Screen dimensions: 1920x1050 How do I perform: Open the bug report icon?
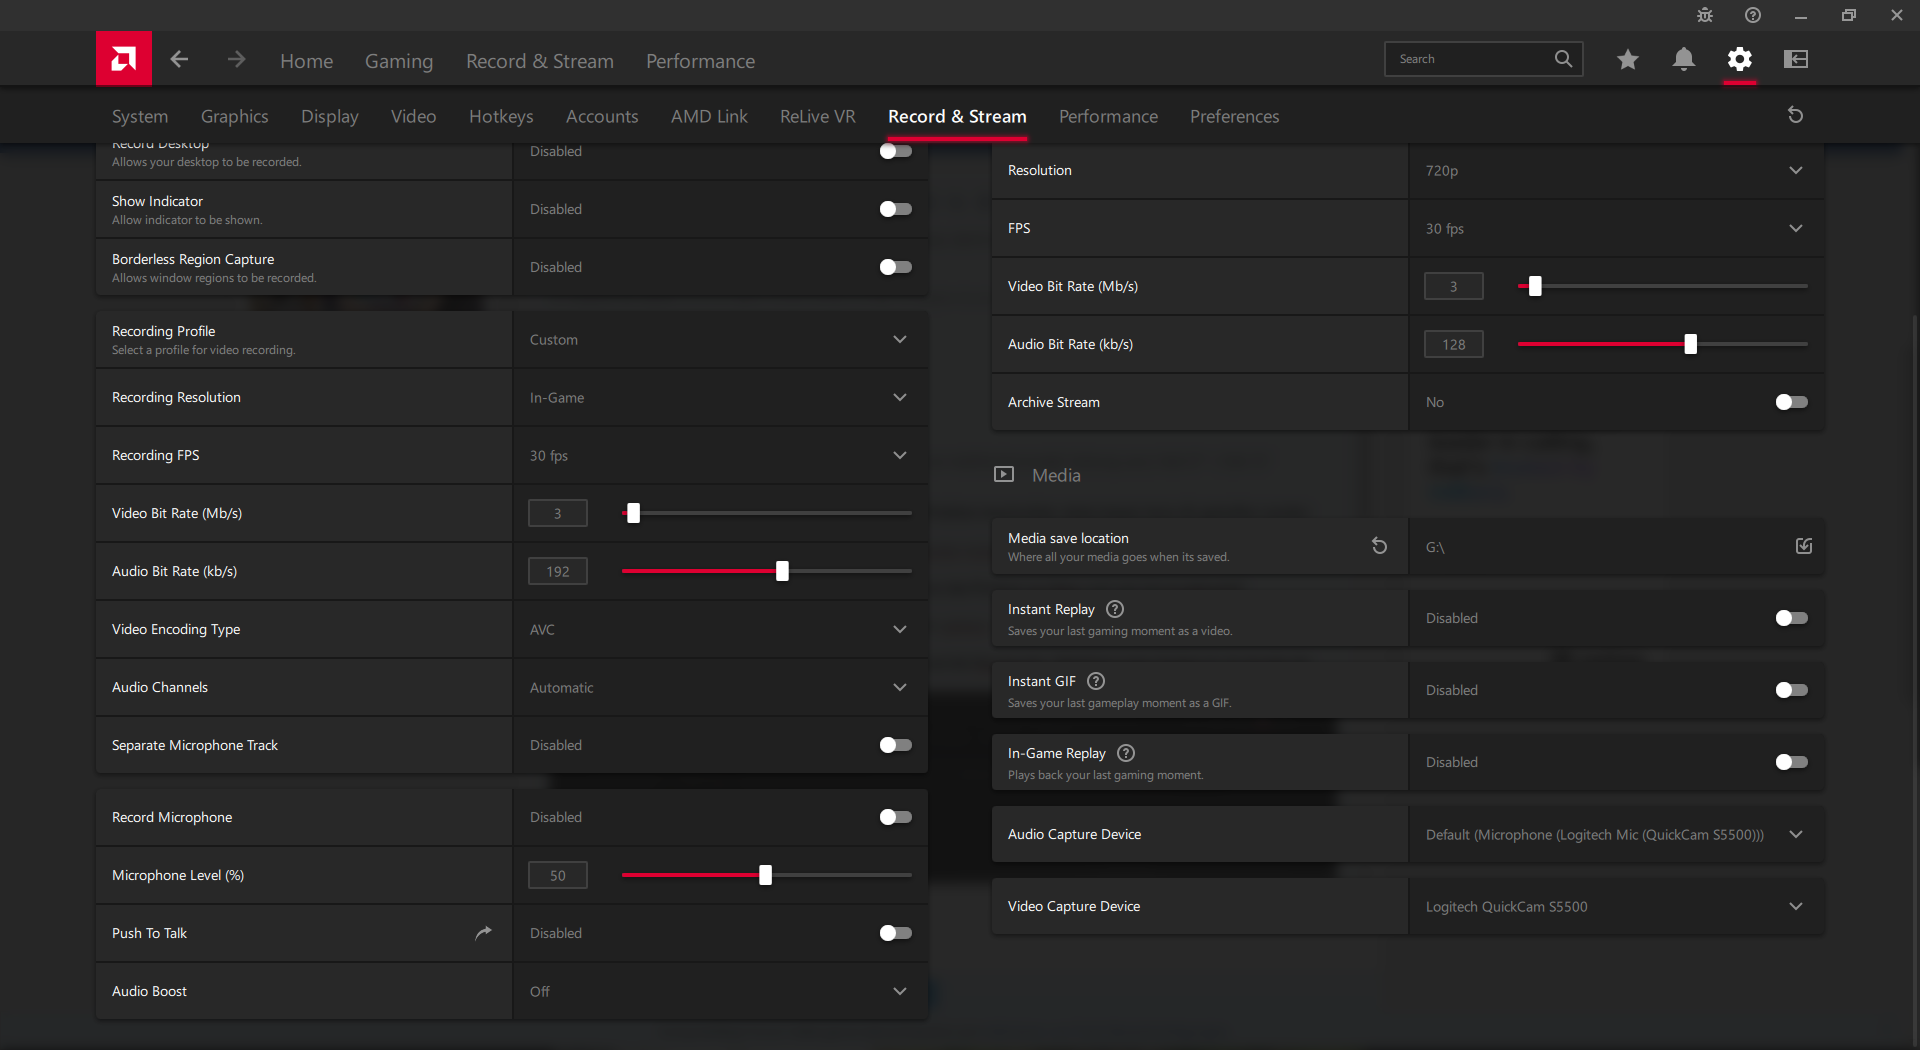(1705, 15)
